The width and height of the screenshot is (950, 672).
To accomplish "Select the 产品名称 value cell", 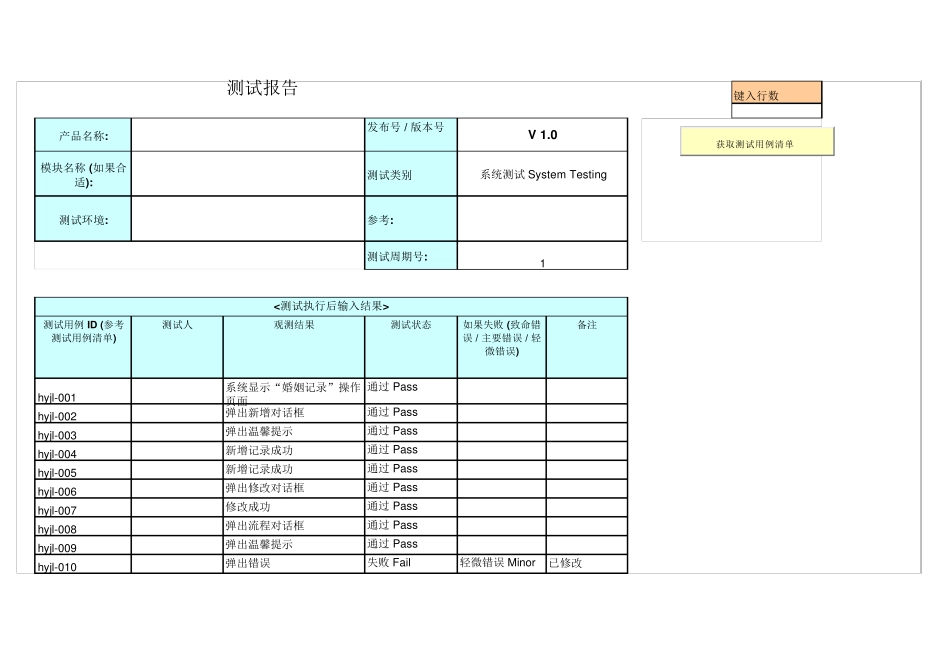I will click(x=248, y=135).
